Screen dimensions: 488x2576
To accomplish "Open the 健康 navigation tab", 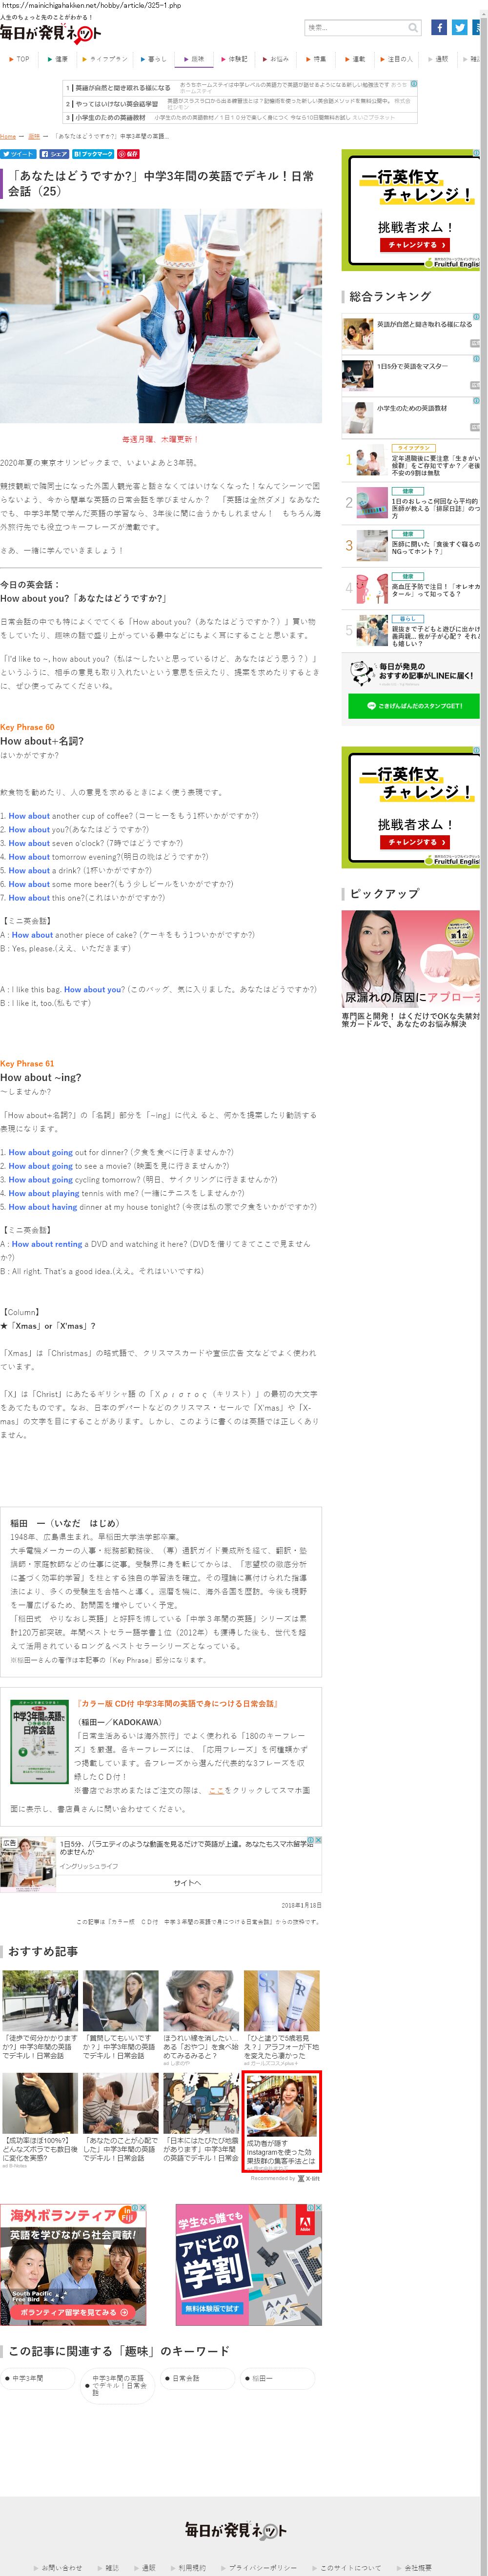I will coord(59,59).
